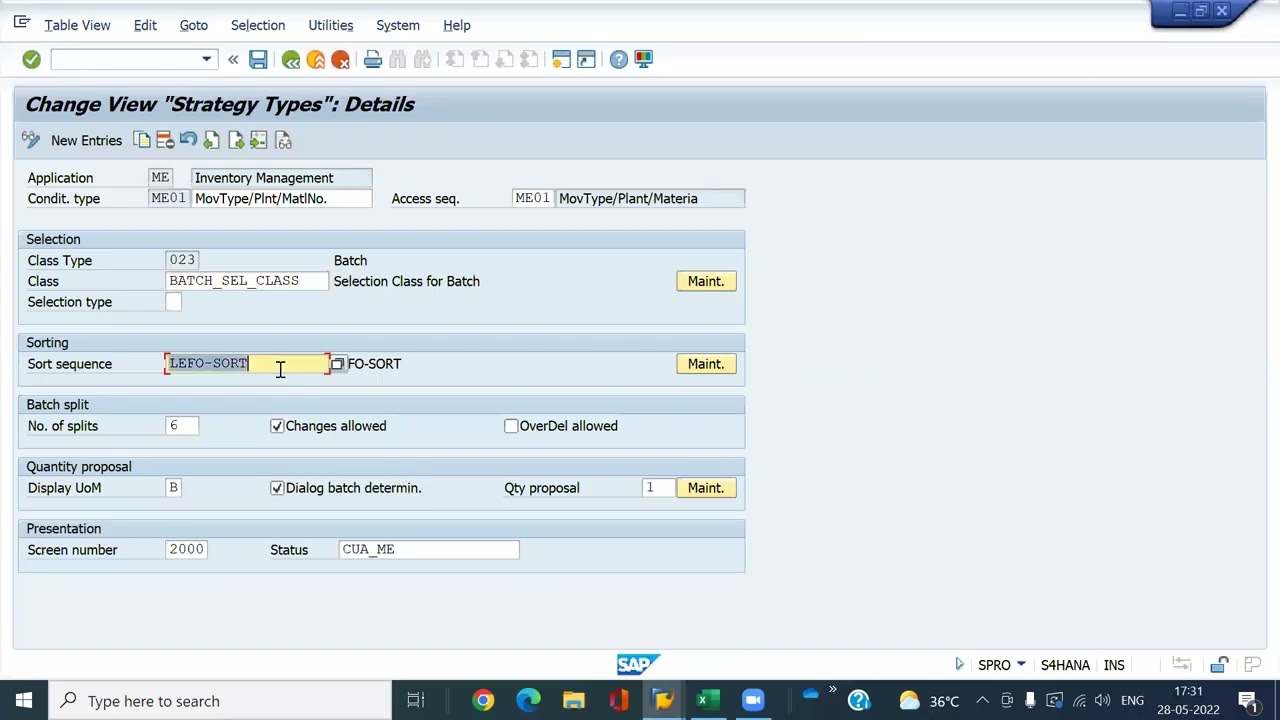Click the Display UoM field
The width and height of the screenshot is (1280, 720).
[174, 488]
